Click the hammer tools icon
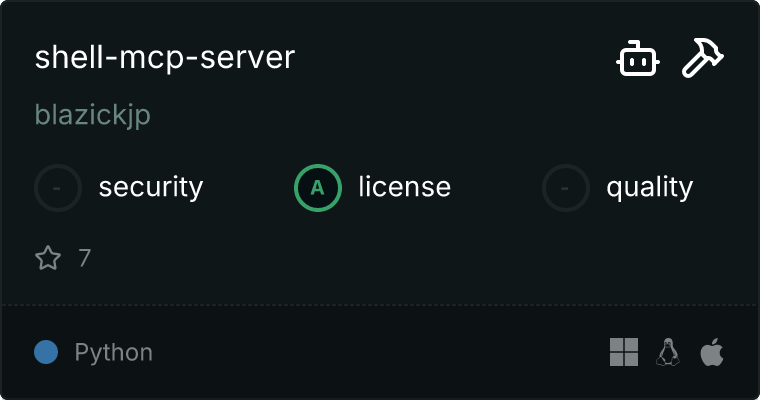 coord(703,59)
